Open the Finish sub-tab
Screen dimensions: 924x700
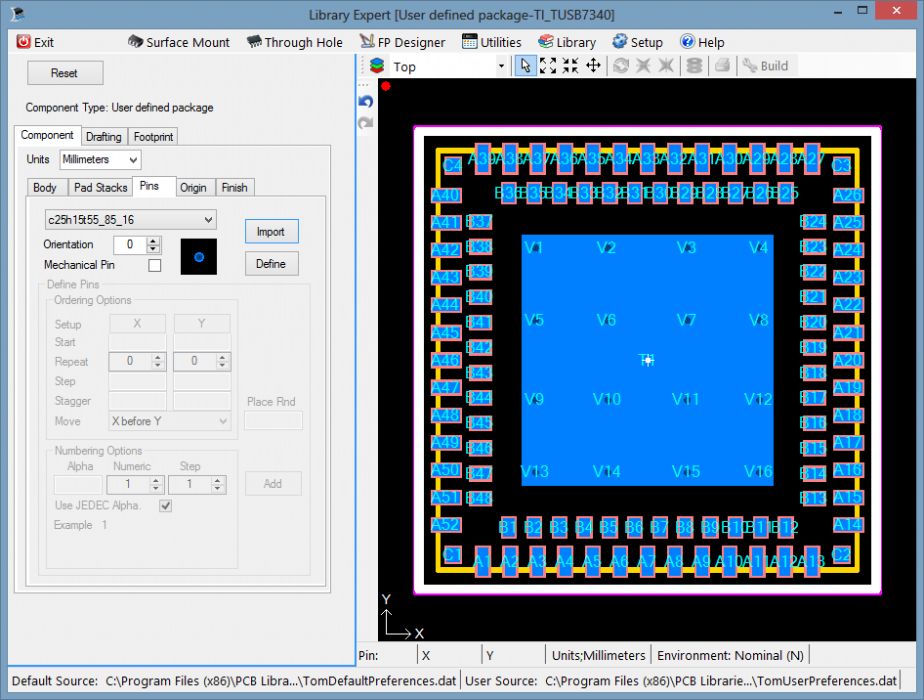(234, 187)
